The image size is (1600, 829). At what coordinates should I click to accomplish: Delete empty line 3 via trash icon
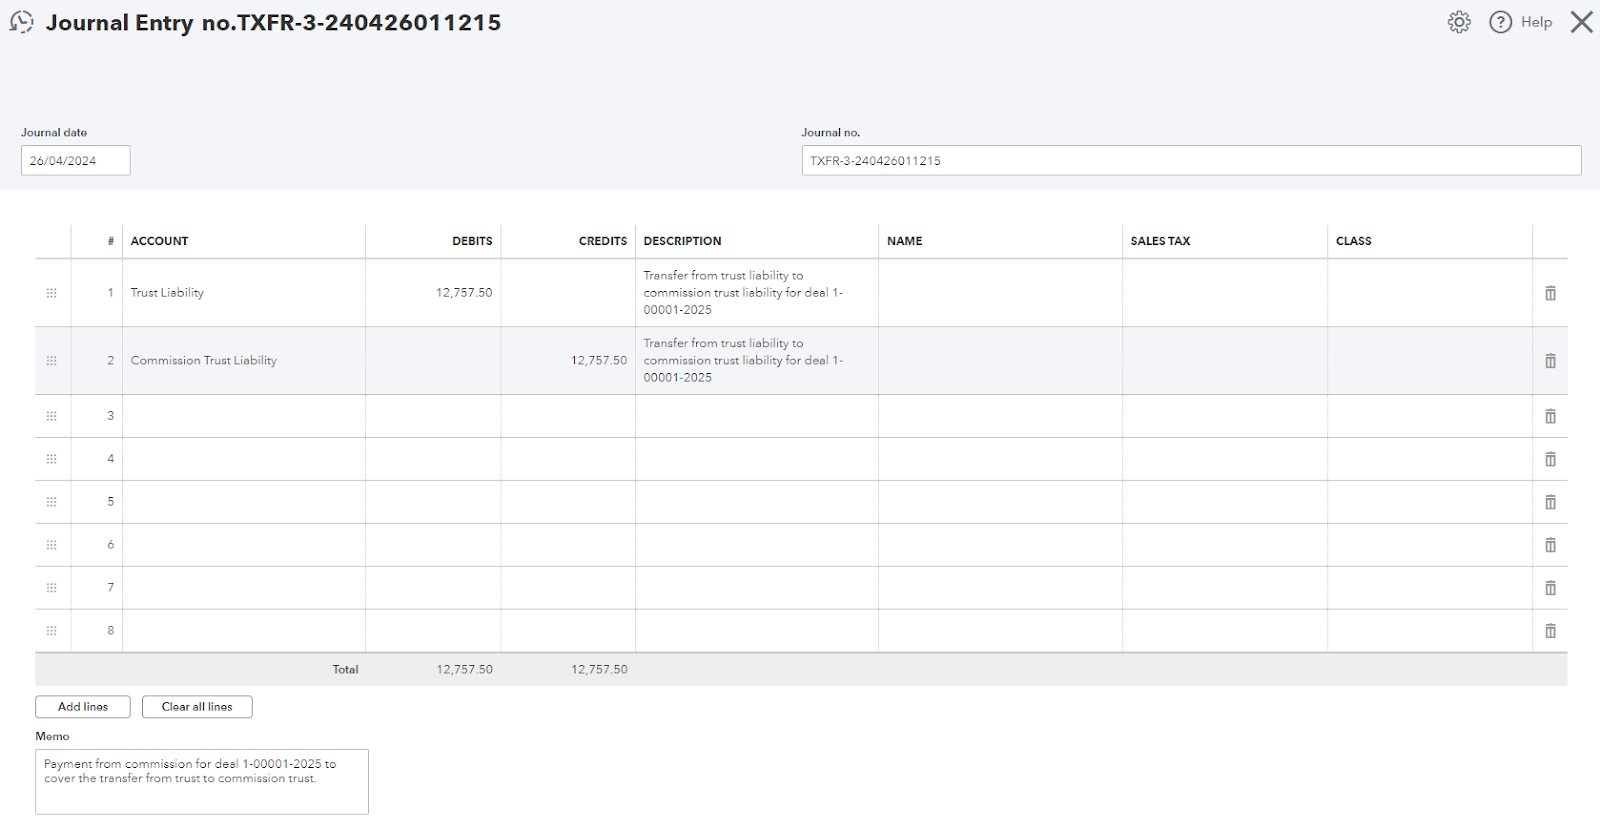click(x=1550, y=416)
